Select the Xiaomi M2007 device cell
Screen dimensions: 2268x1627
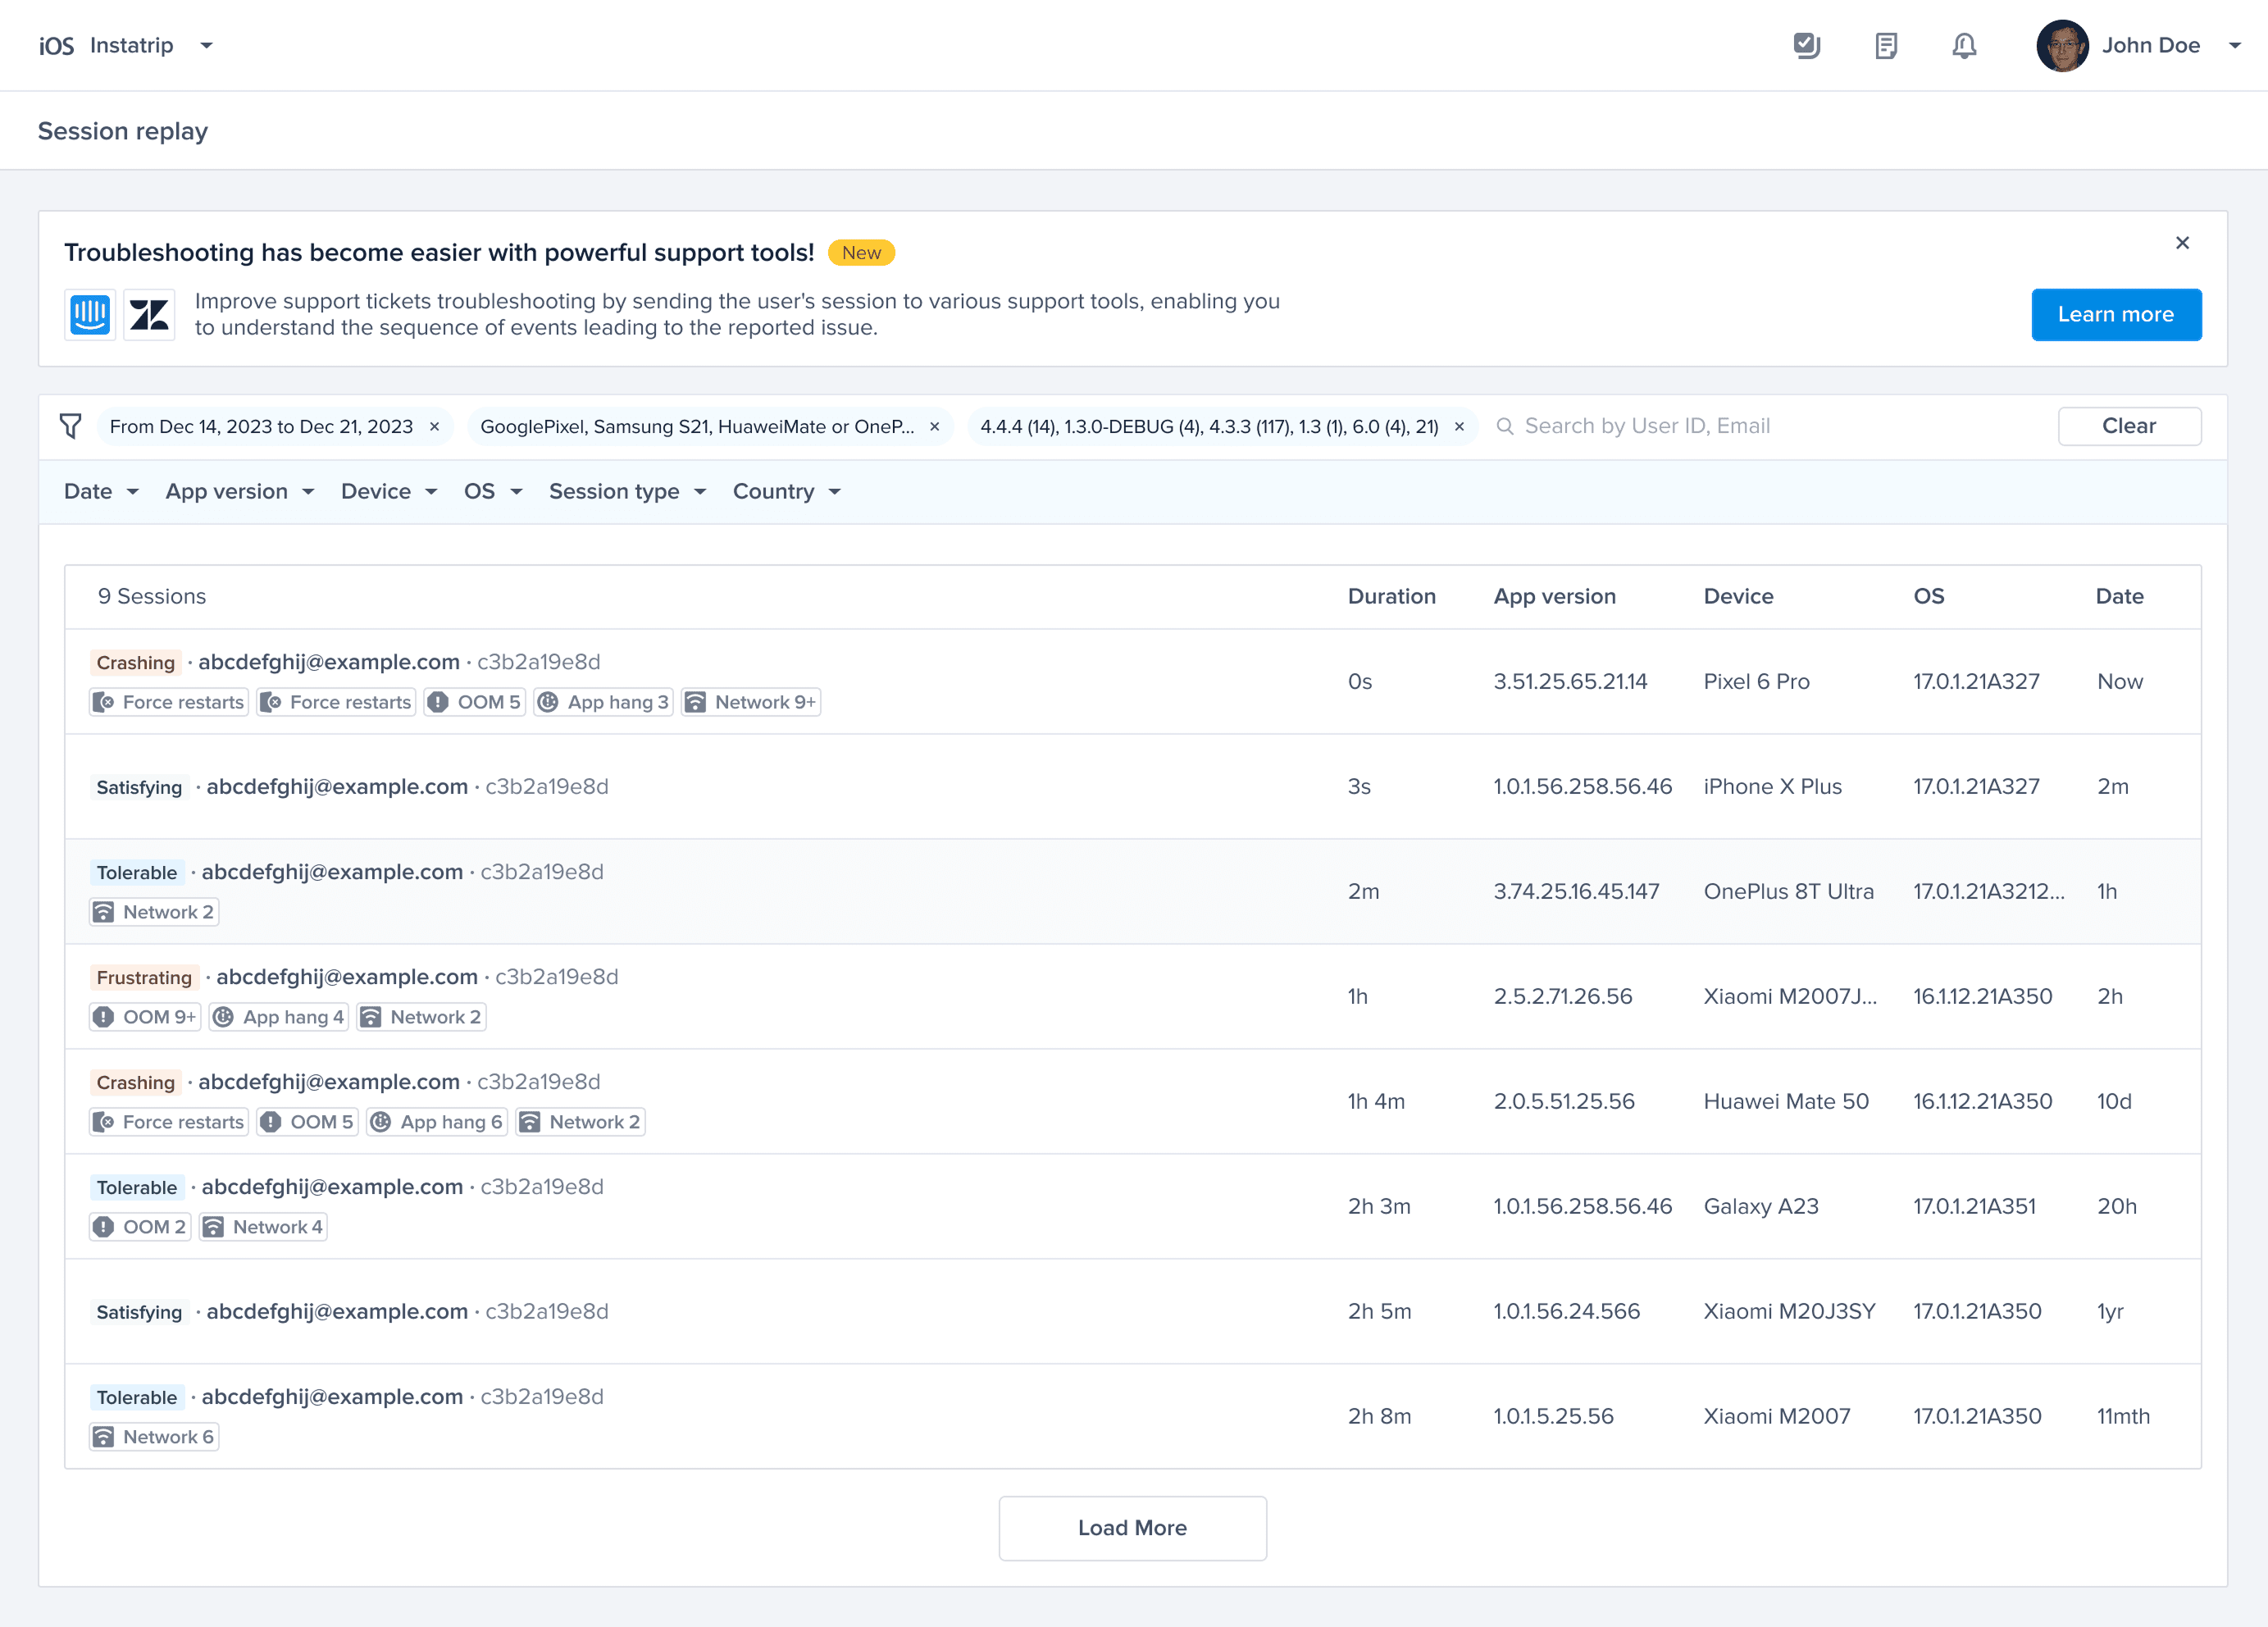(x=1776, y=1417)
